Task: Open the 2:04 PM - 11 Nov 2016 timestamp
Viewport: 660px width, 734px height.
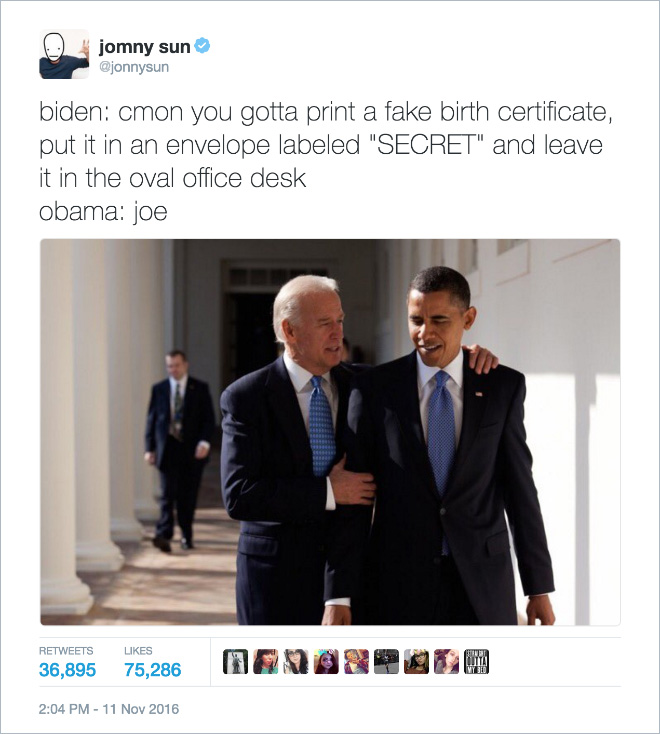Action: click(x=109, y=709)
